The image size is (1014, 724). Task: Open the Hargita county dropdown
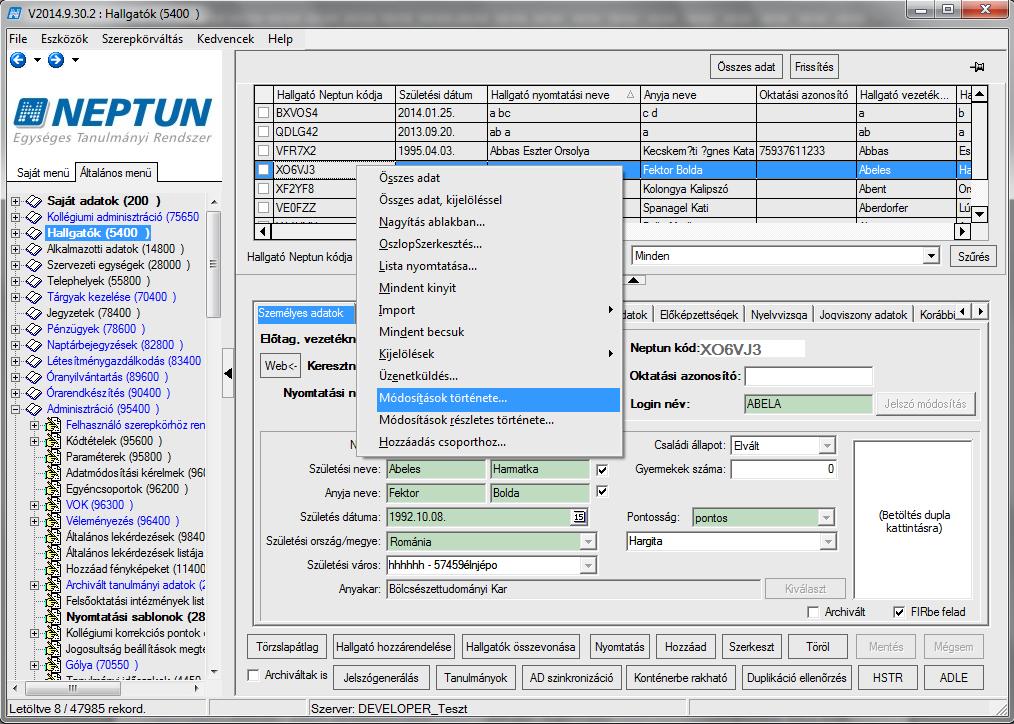coord(828,541)
